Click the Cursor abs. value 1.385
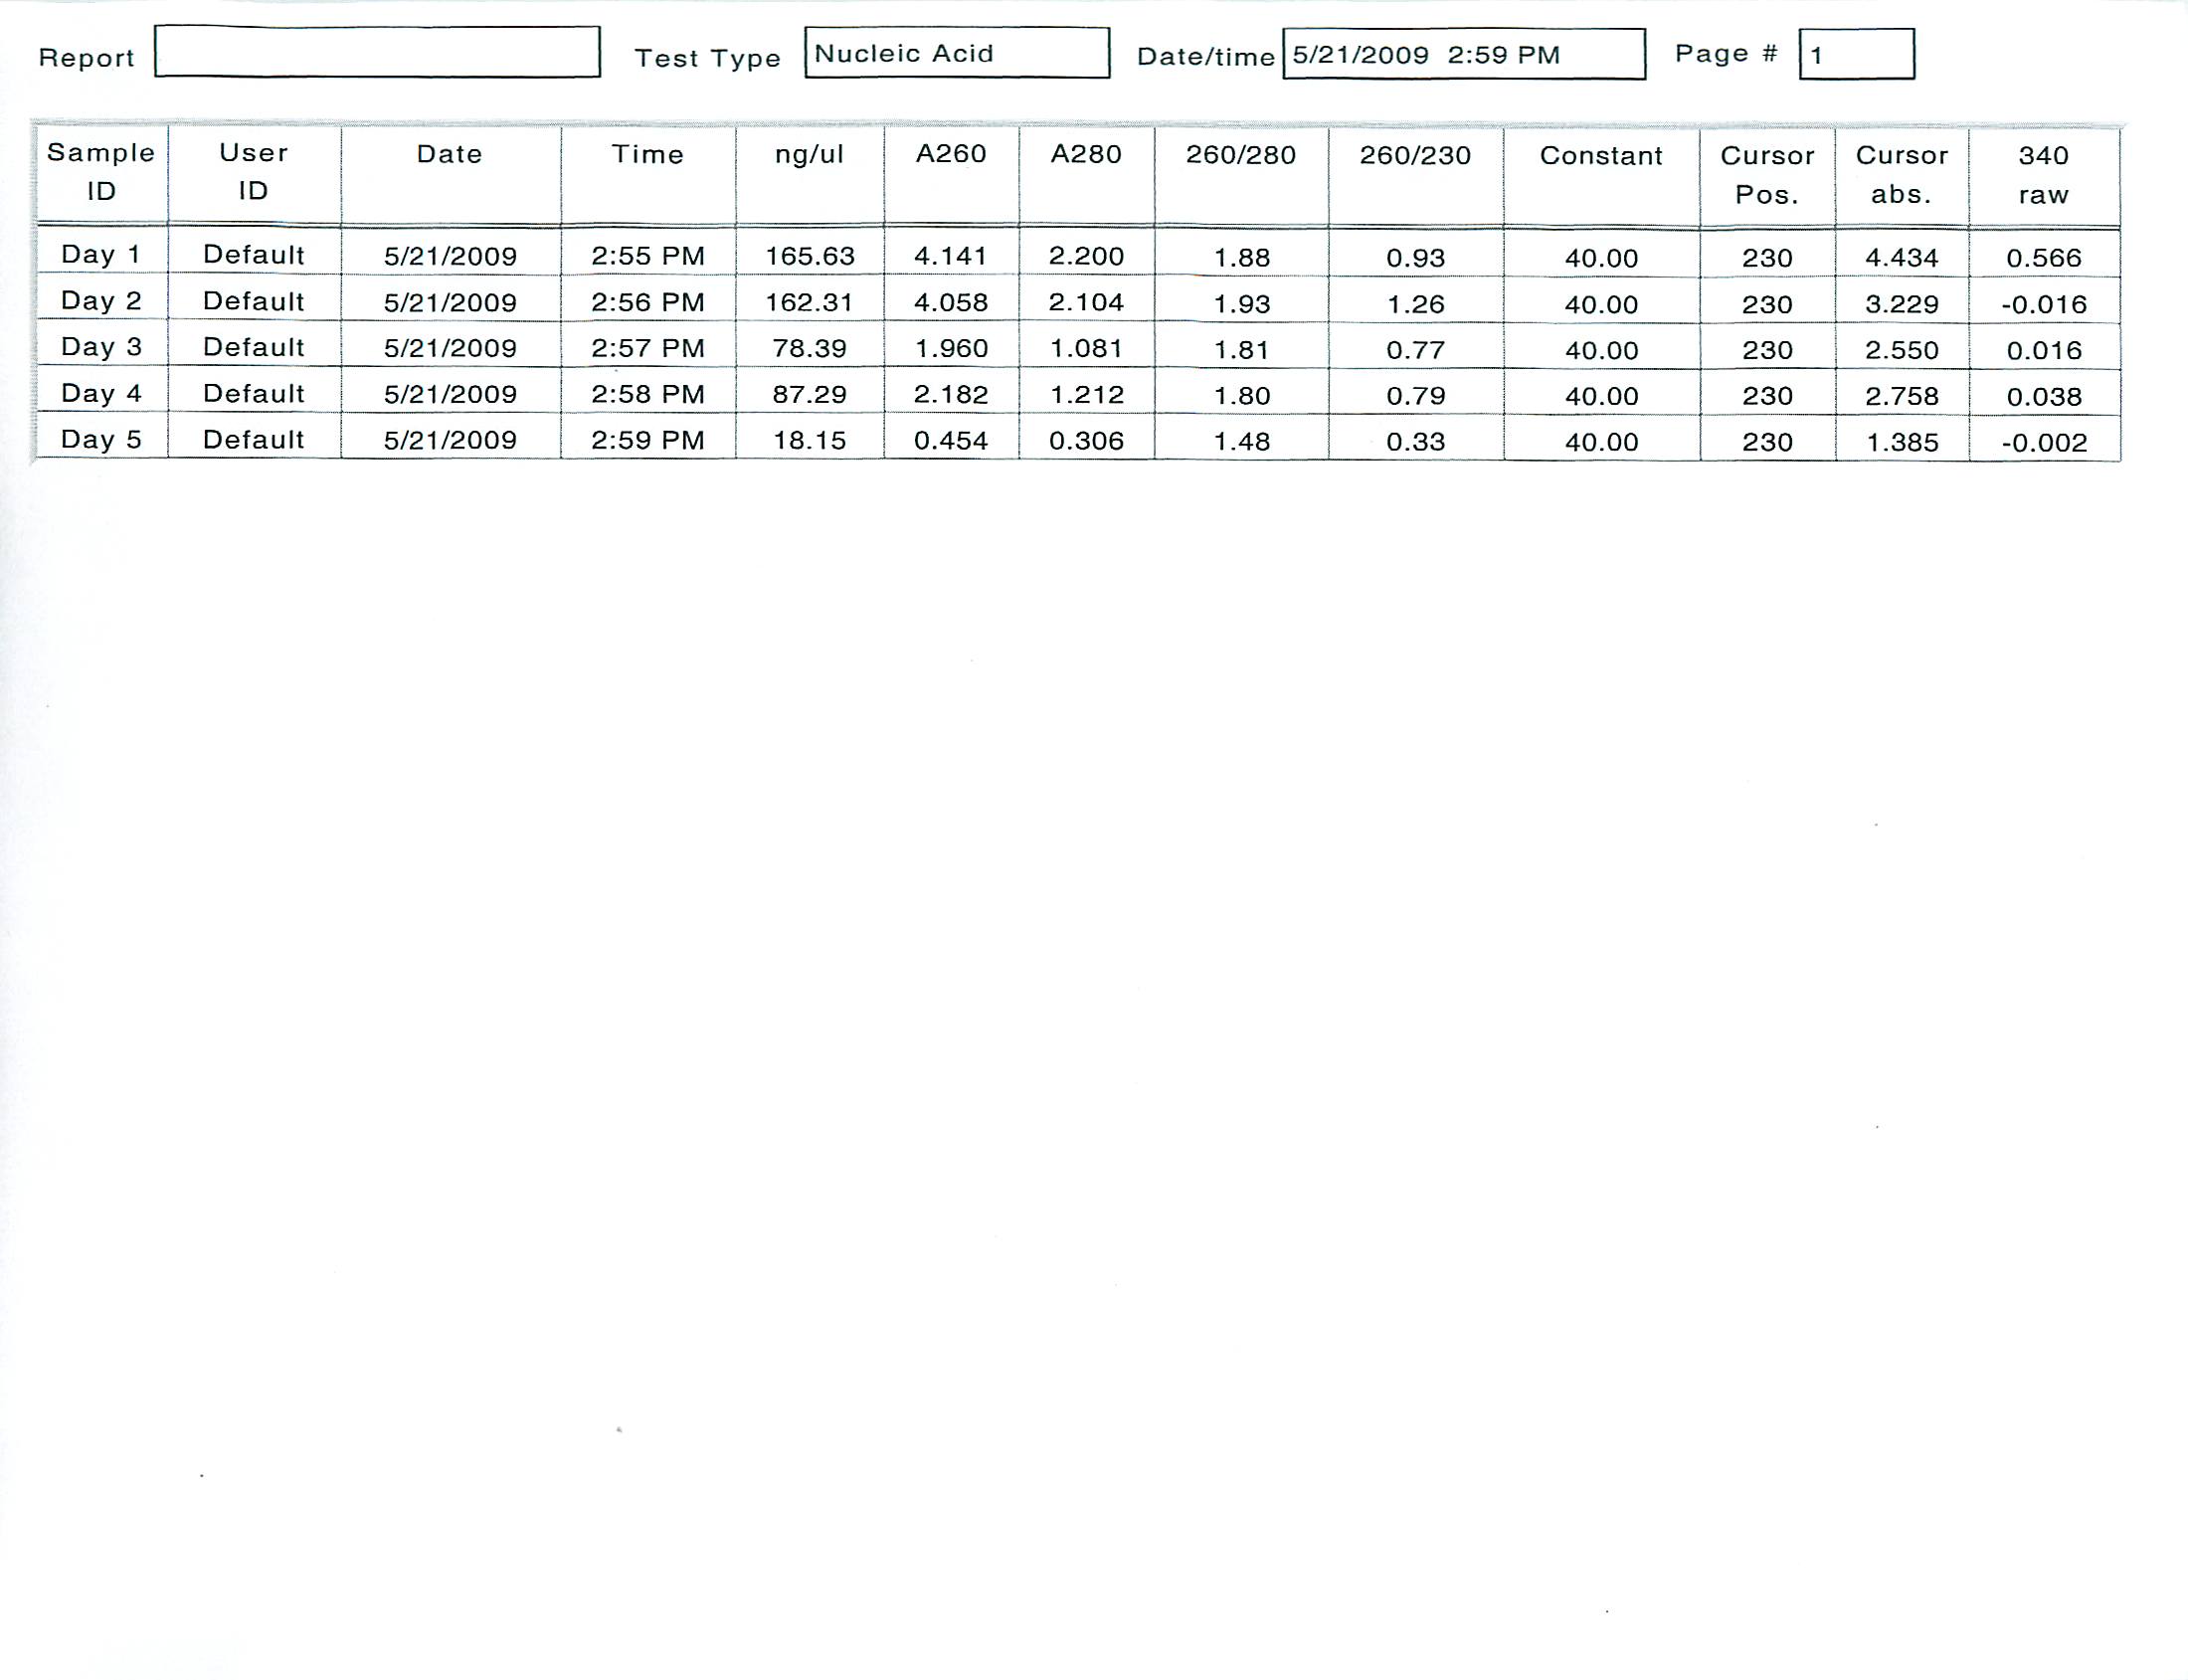This screenshot has height=1680, width=2188. click(1902, 442)
